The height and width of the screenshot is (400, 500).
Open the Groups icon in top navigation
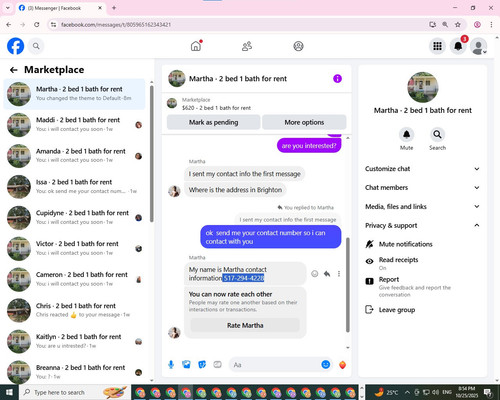(x=298, y=46)
